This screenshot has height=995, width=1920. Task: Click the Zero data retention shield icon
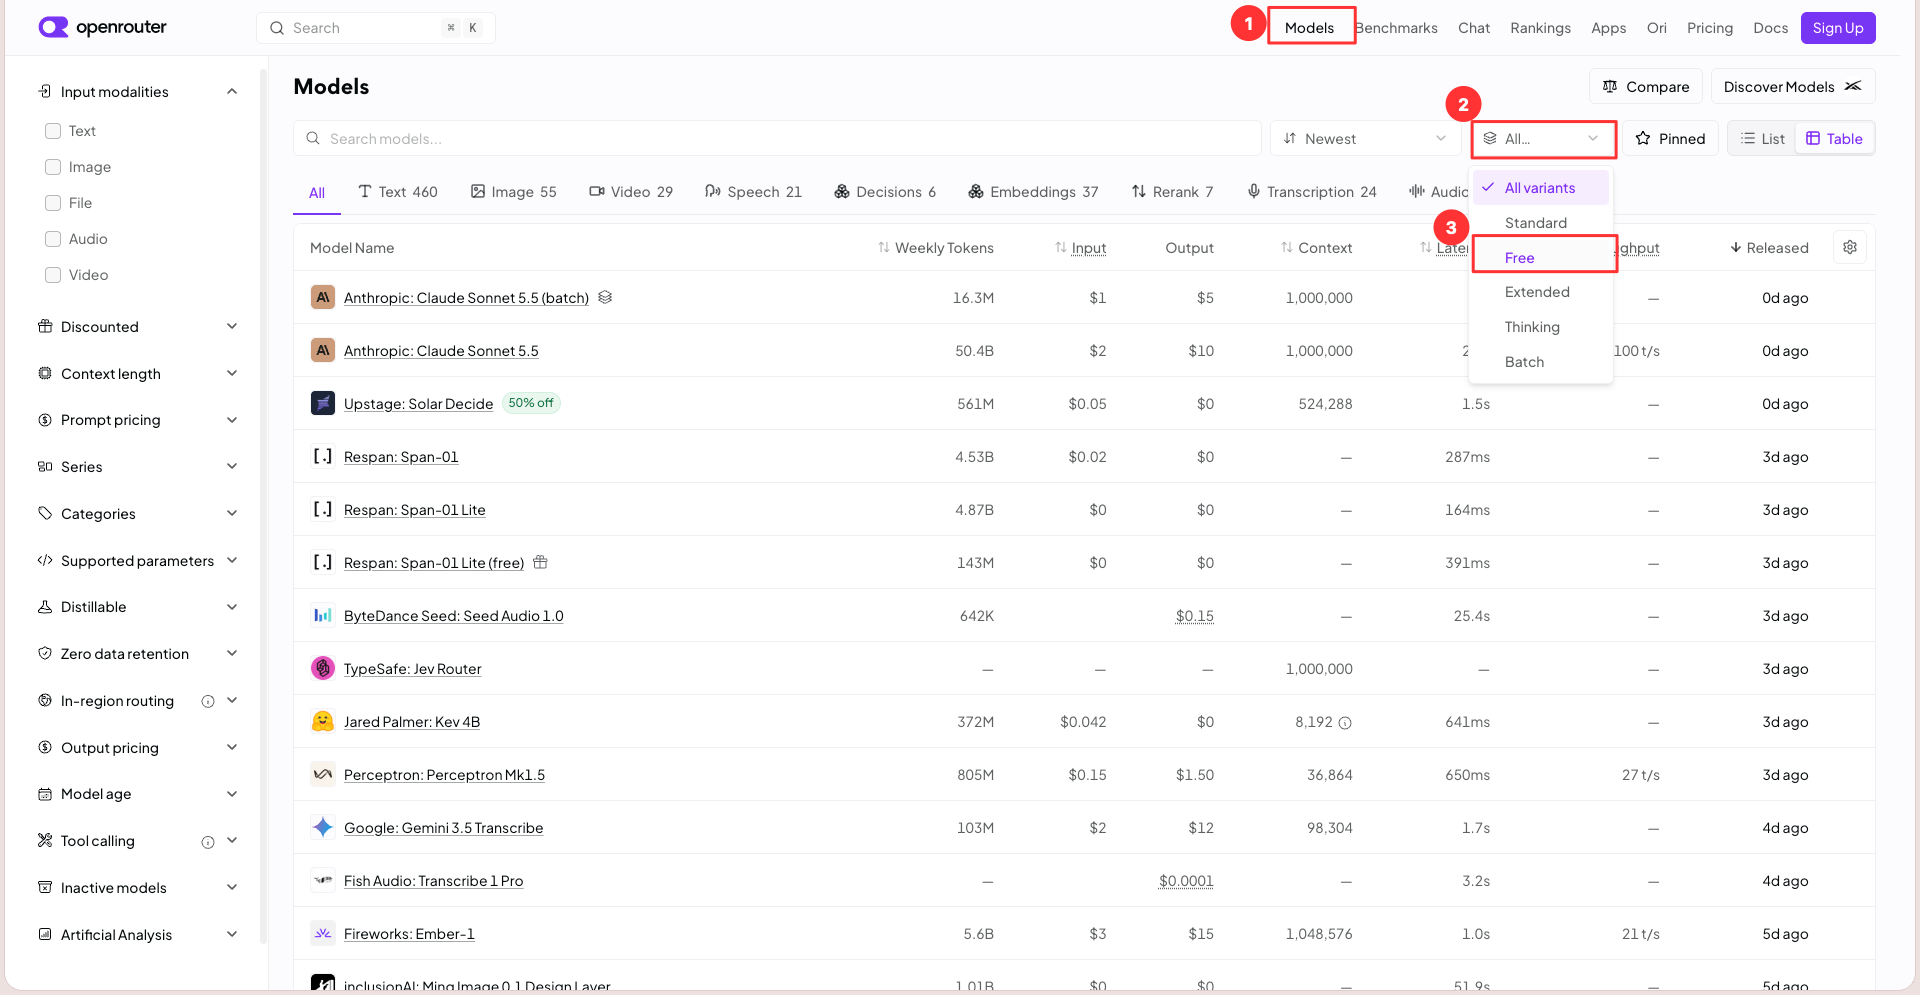pos(45,653)
